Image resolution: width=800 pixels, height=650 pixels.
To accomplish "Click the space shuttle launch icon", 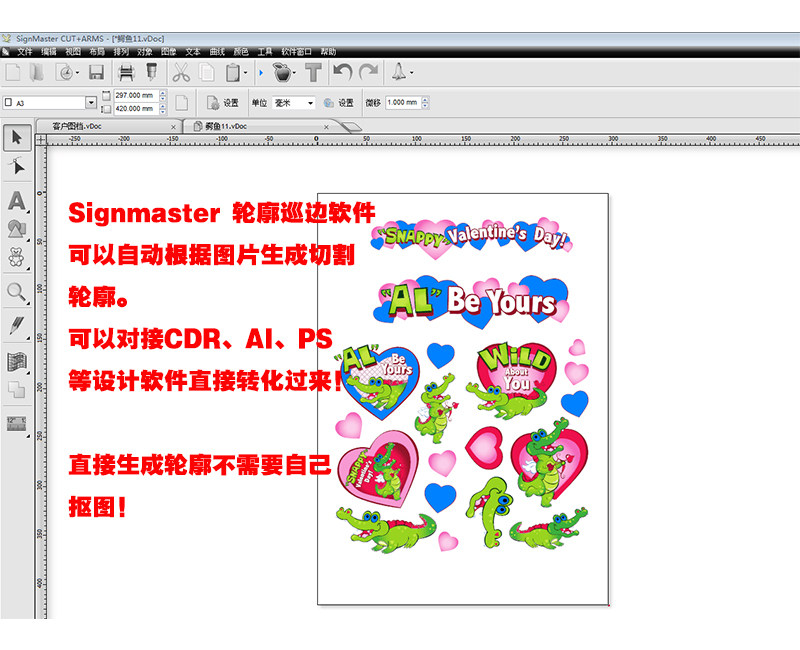I will 399,72.
